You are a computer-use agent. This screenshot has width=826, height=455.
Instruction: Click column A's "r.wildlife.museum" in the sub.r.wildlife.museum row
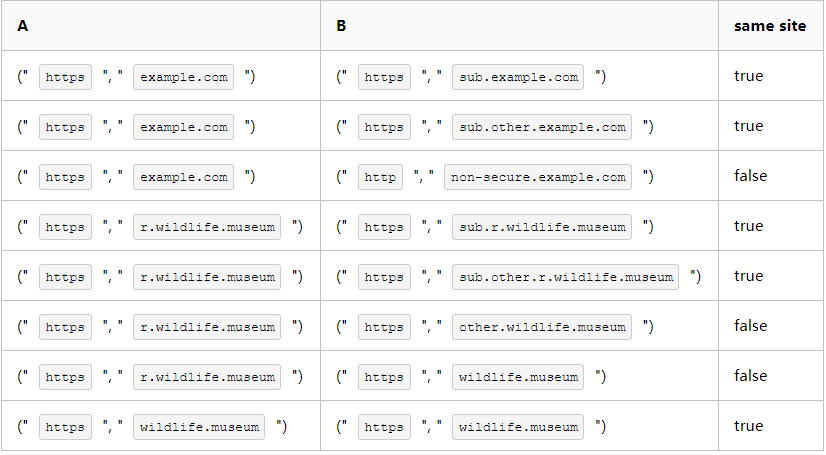[207, 227]
